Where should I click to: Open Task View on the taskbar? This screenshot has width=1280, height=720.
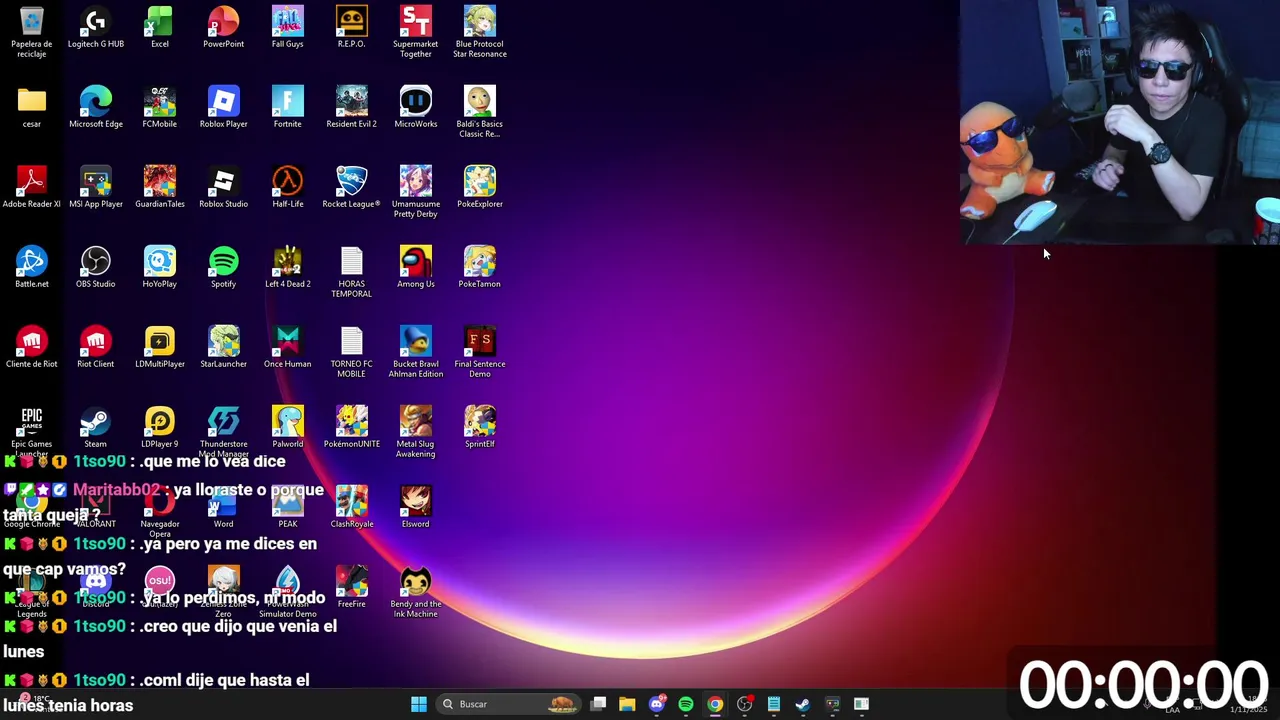click(x=598, y=704)
